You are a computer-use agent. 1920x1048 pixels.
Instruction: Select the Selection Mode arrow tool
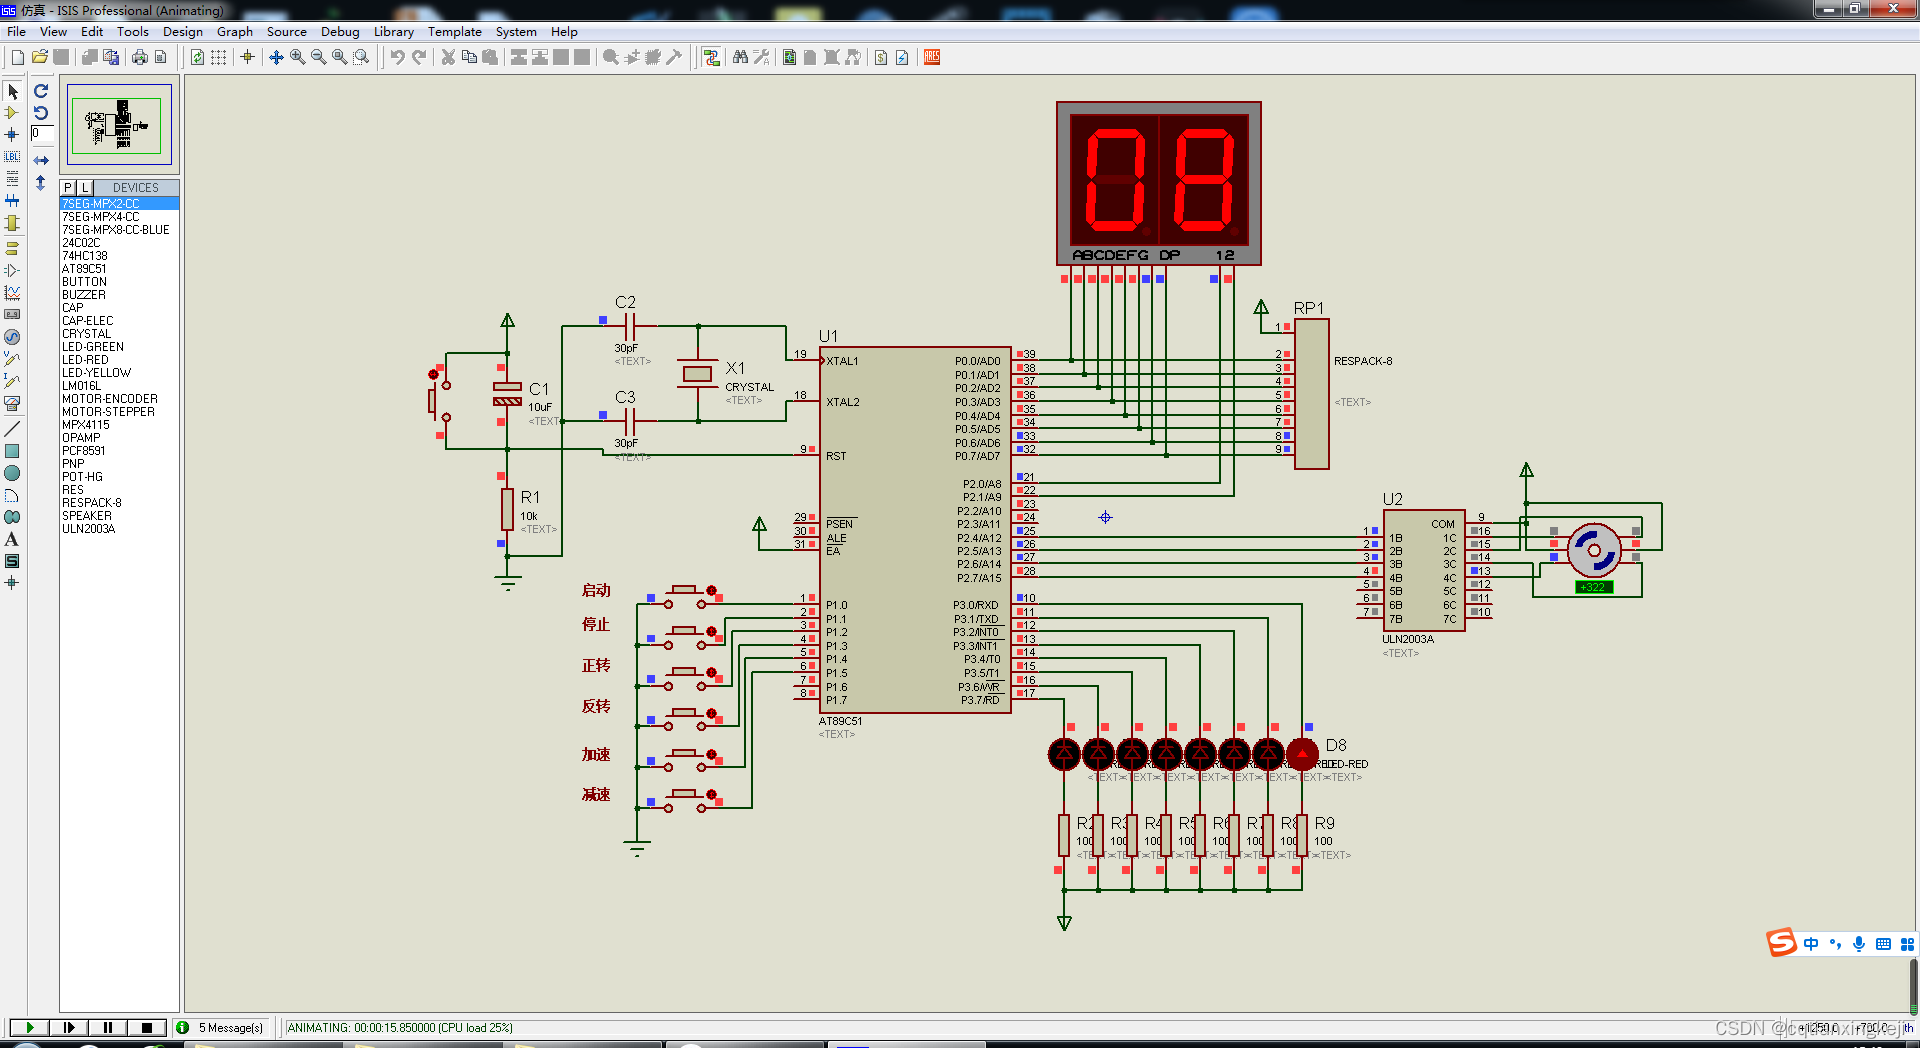point(12,91)
